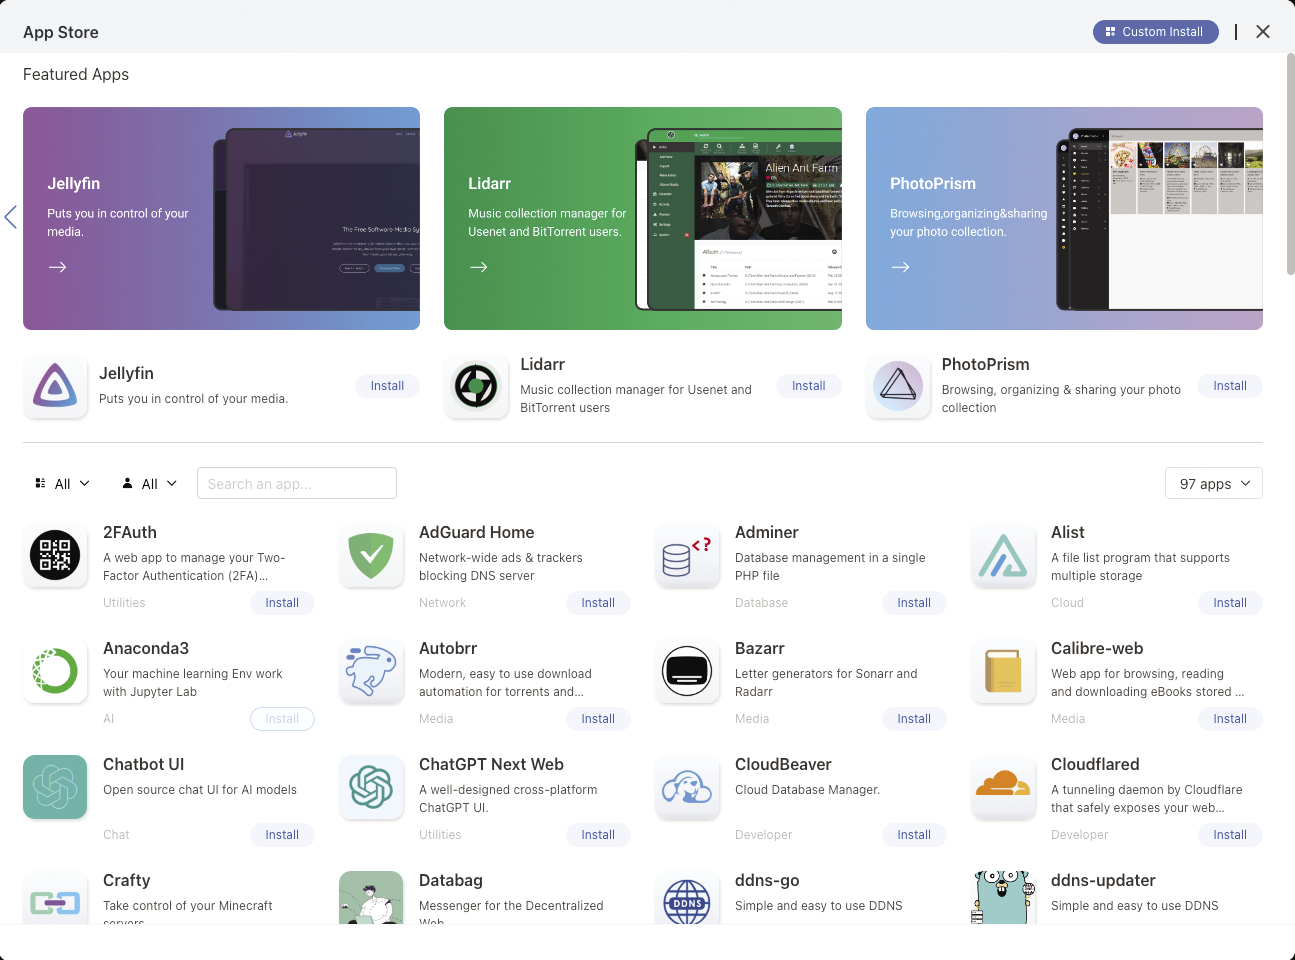
Task: Click the Jellyfin app icon
Action: [55, 386]
